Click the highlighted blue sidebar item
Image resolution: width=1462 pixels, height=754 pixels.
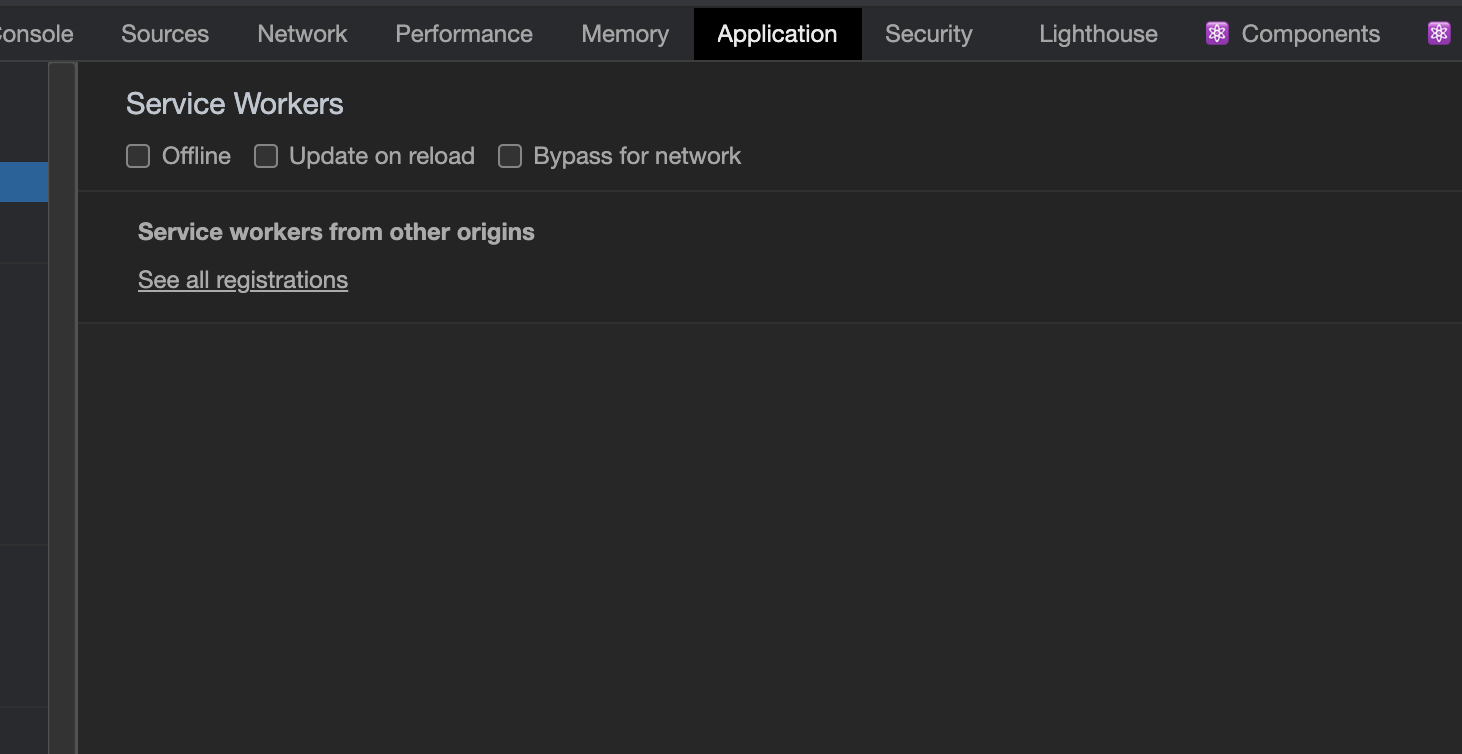(24, 182)
